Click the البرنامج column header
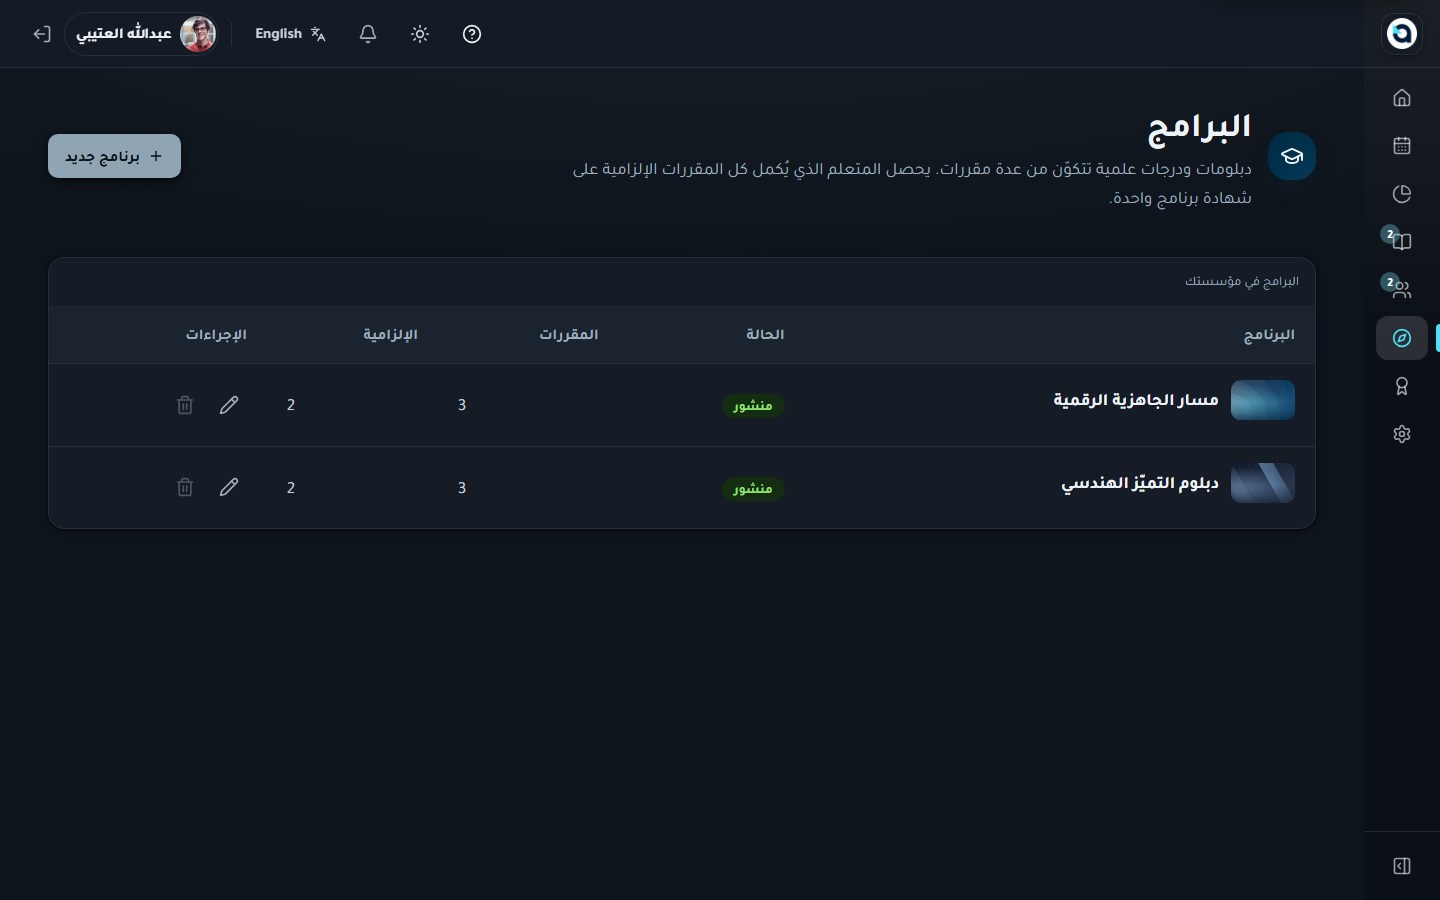Screen dimensions: 1440x900 [x=1269, y=335]
